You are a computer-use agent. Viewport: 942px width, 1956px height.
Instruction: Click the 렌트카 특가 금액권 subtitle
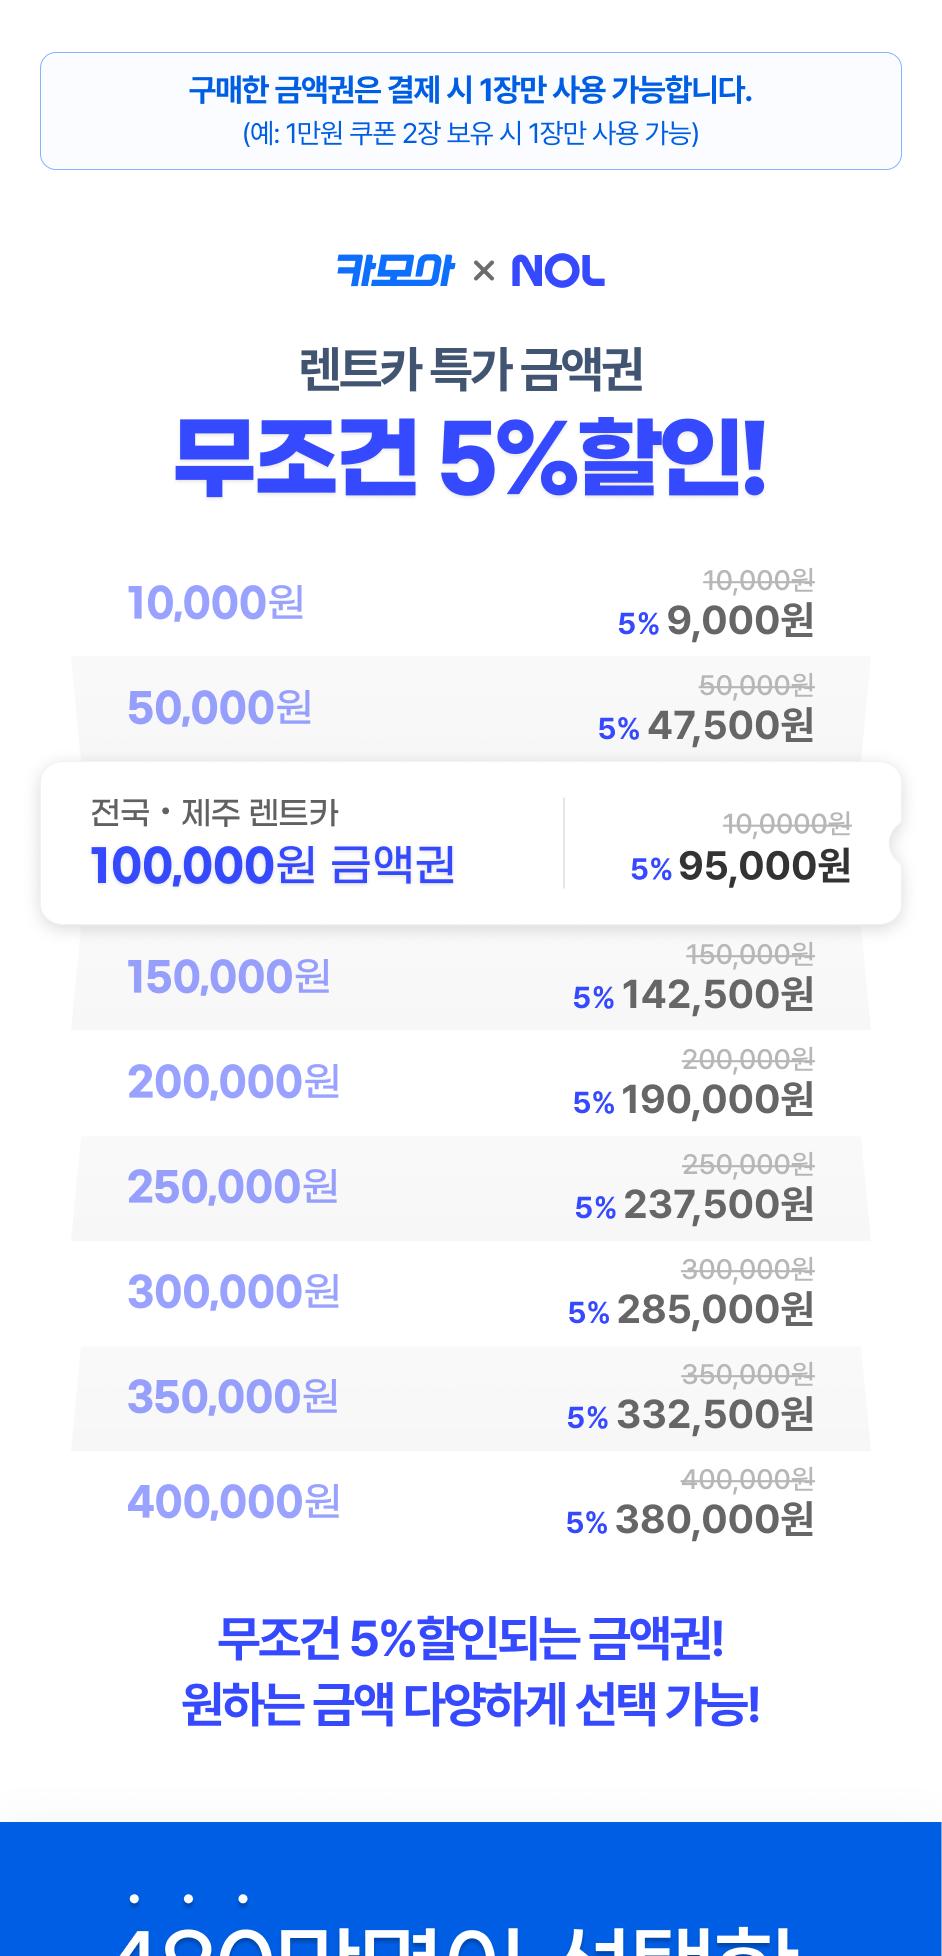coord(470,370)
